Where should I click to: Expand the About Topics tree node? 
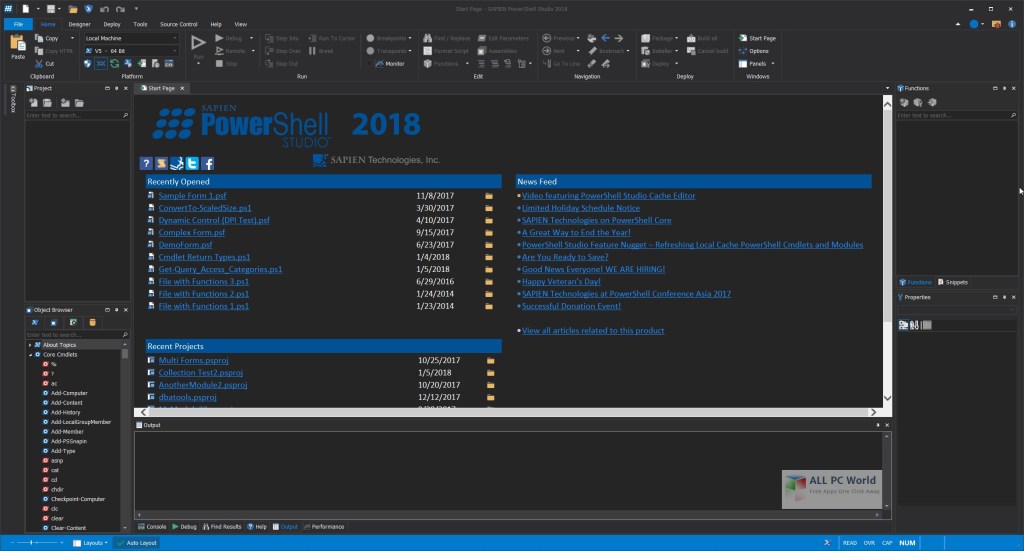coord(30,345)
